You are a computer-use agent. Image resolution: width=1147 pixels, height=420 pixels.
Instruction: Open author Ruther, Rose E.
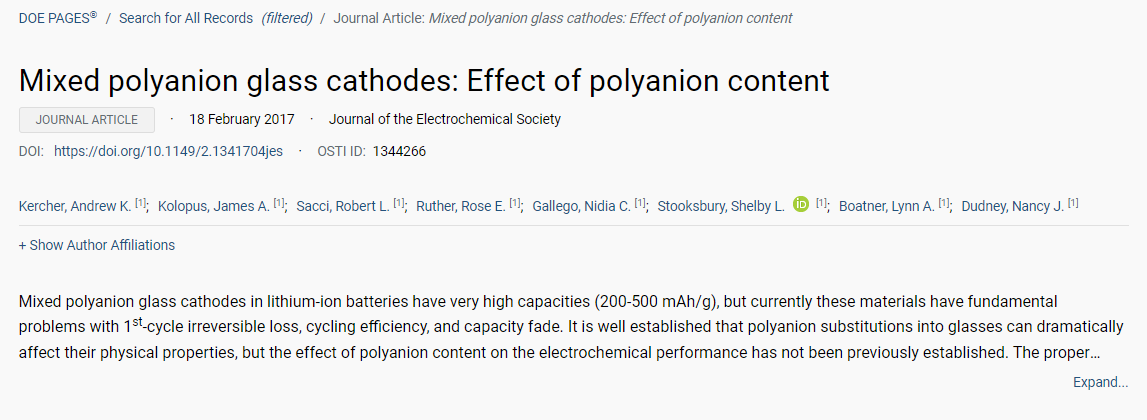(x=460, y=206)
